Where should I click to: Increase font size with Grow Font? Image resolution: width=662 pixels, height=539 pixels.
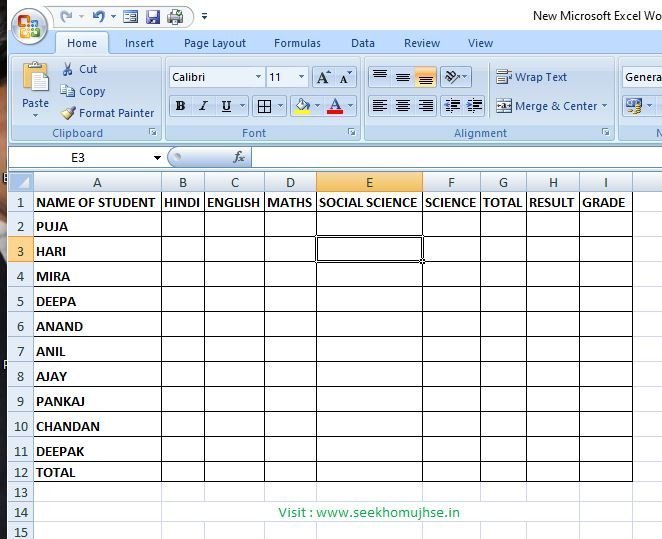point(323,77)
